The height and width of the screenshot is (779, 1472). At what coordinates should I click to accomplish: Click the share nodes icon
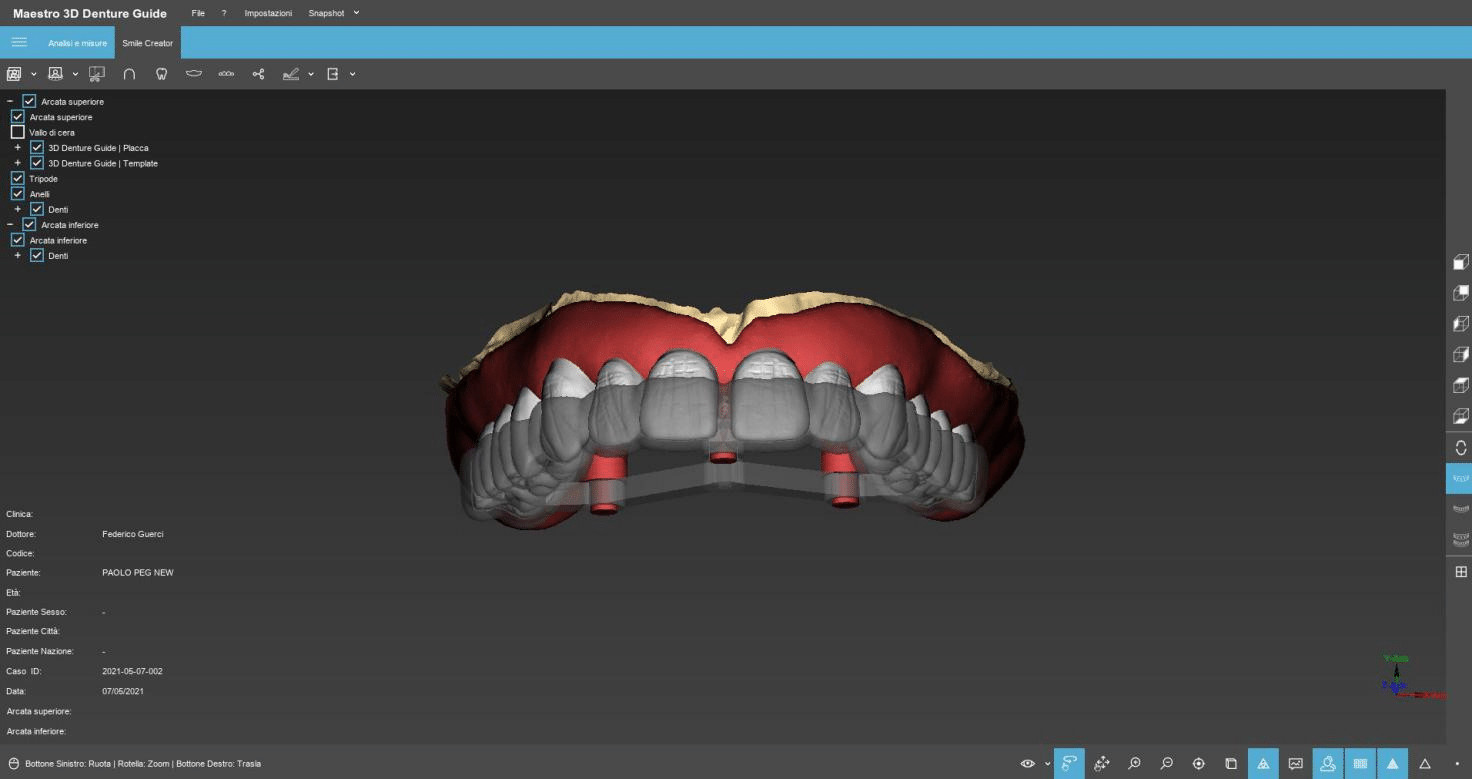(258, 74)
